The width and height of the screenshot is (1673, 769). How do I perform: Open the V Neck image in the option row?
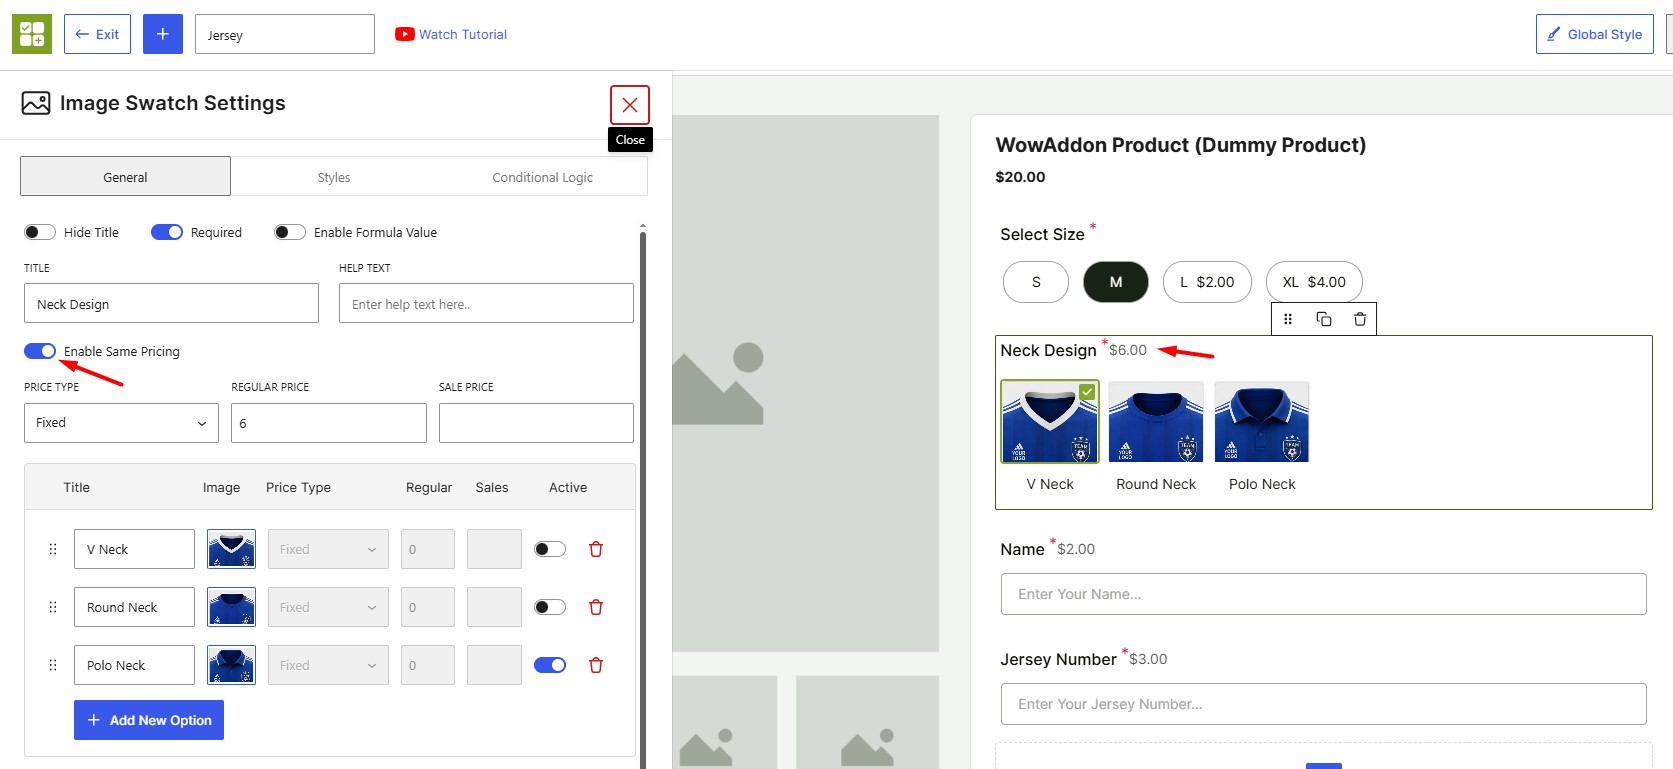pyautogui.click(x=231, y=549)
